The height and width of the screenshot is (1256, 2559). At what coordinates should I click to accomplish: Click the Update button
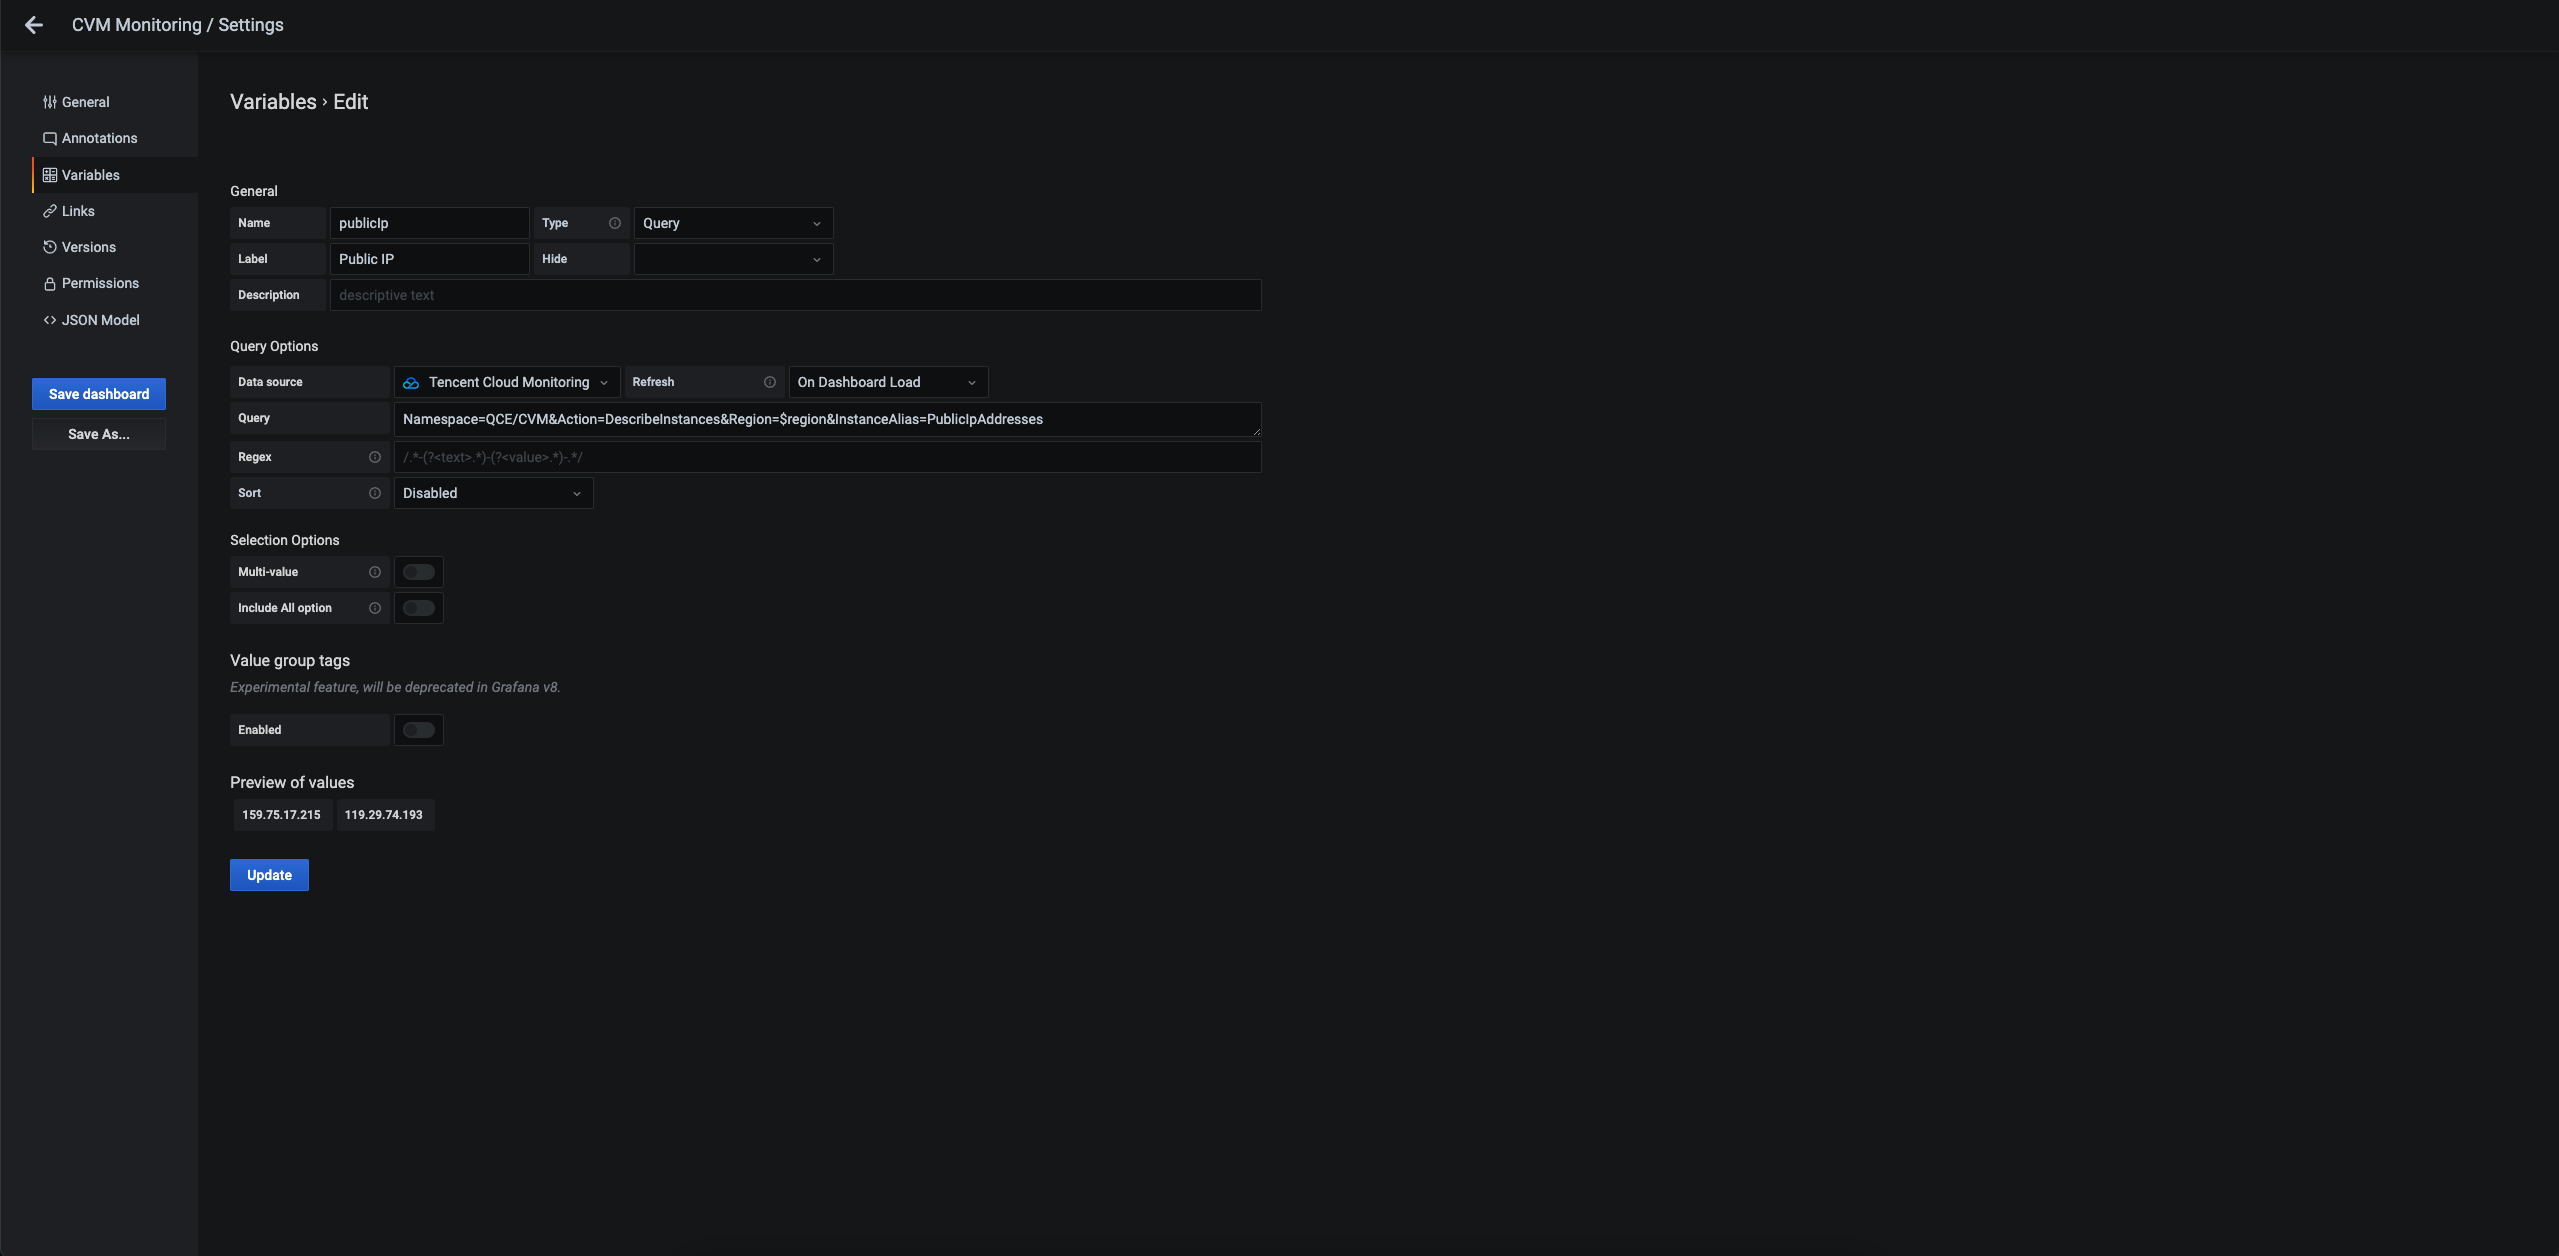point(269,875)
